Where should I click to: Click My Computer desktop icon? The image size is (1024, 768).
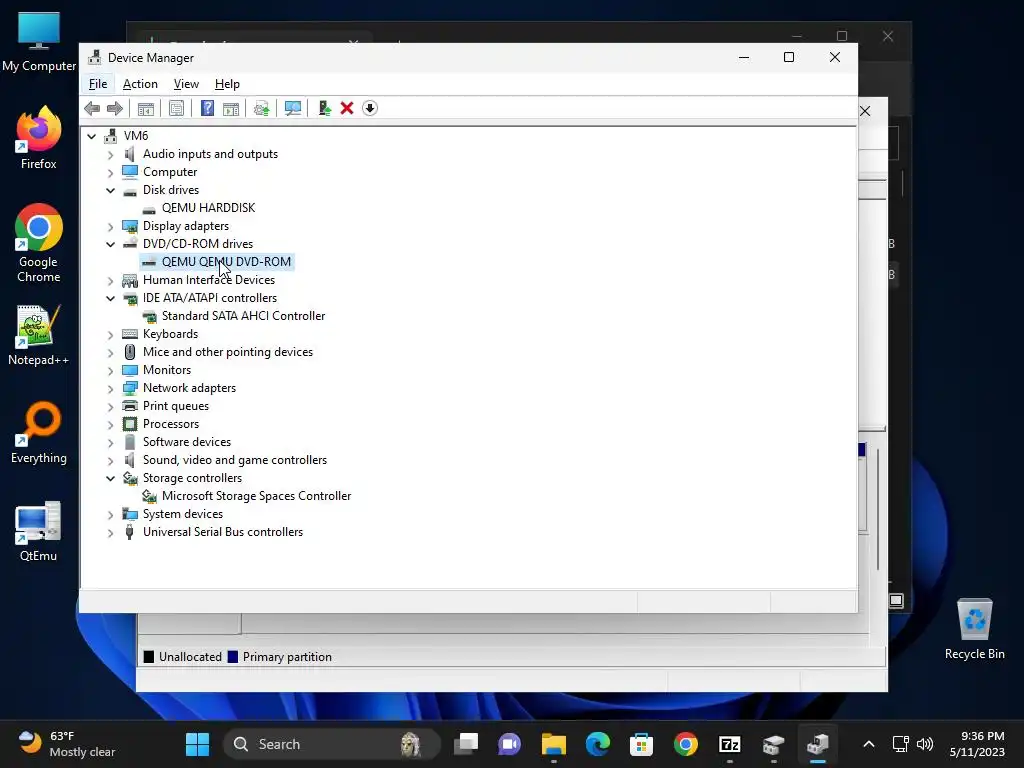[39, 42]
